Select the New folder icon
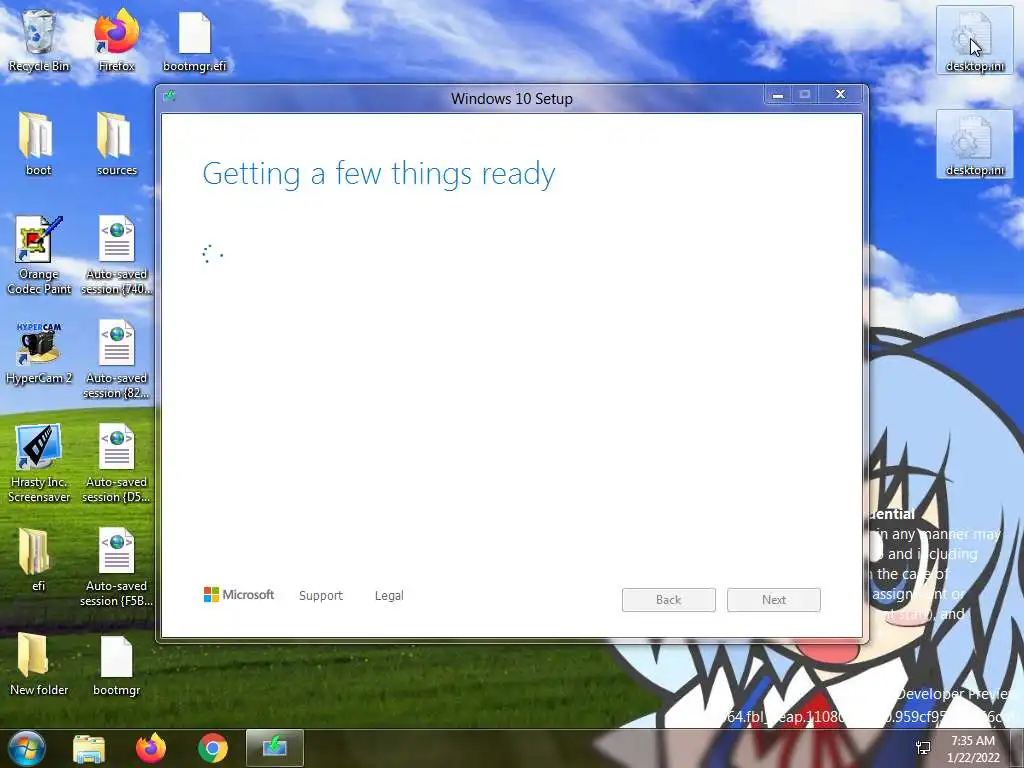1024x768 pixels. click(39, 664)
